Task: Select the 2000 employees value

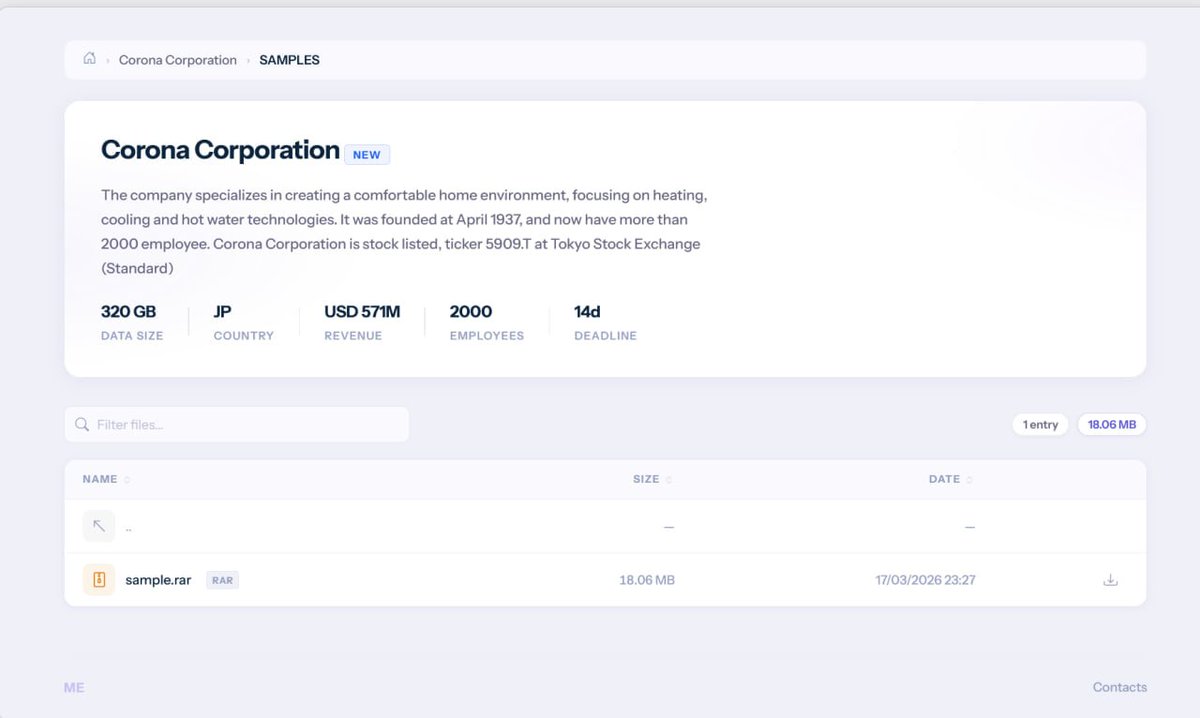Action: click(x=471, y=312)
